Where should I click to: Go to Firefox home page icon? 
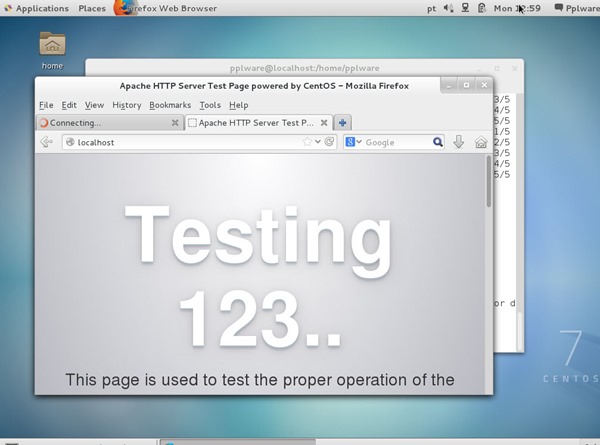point(481,142)
